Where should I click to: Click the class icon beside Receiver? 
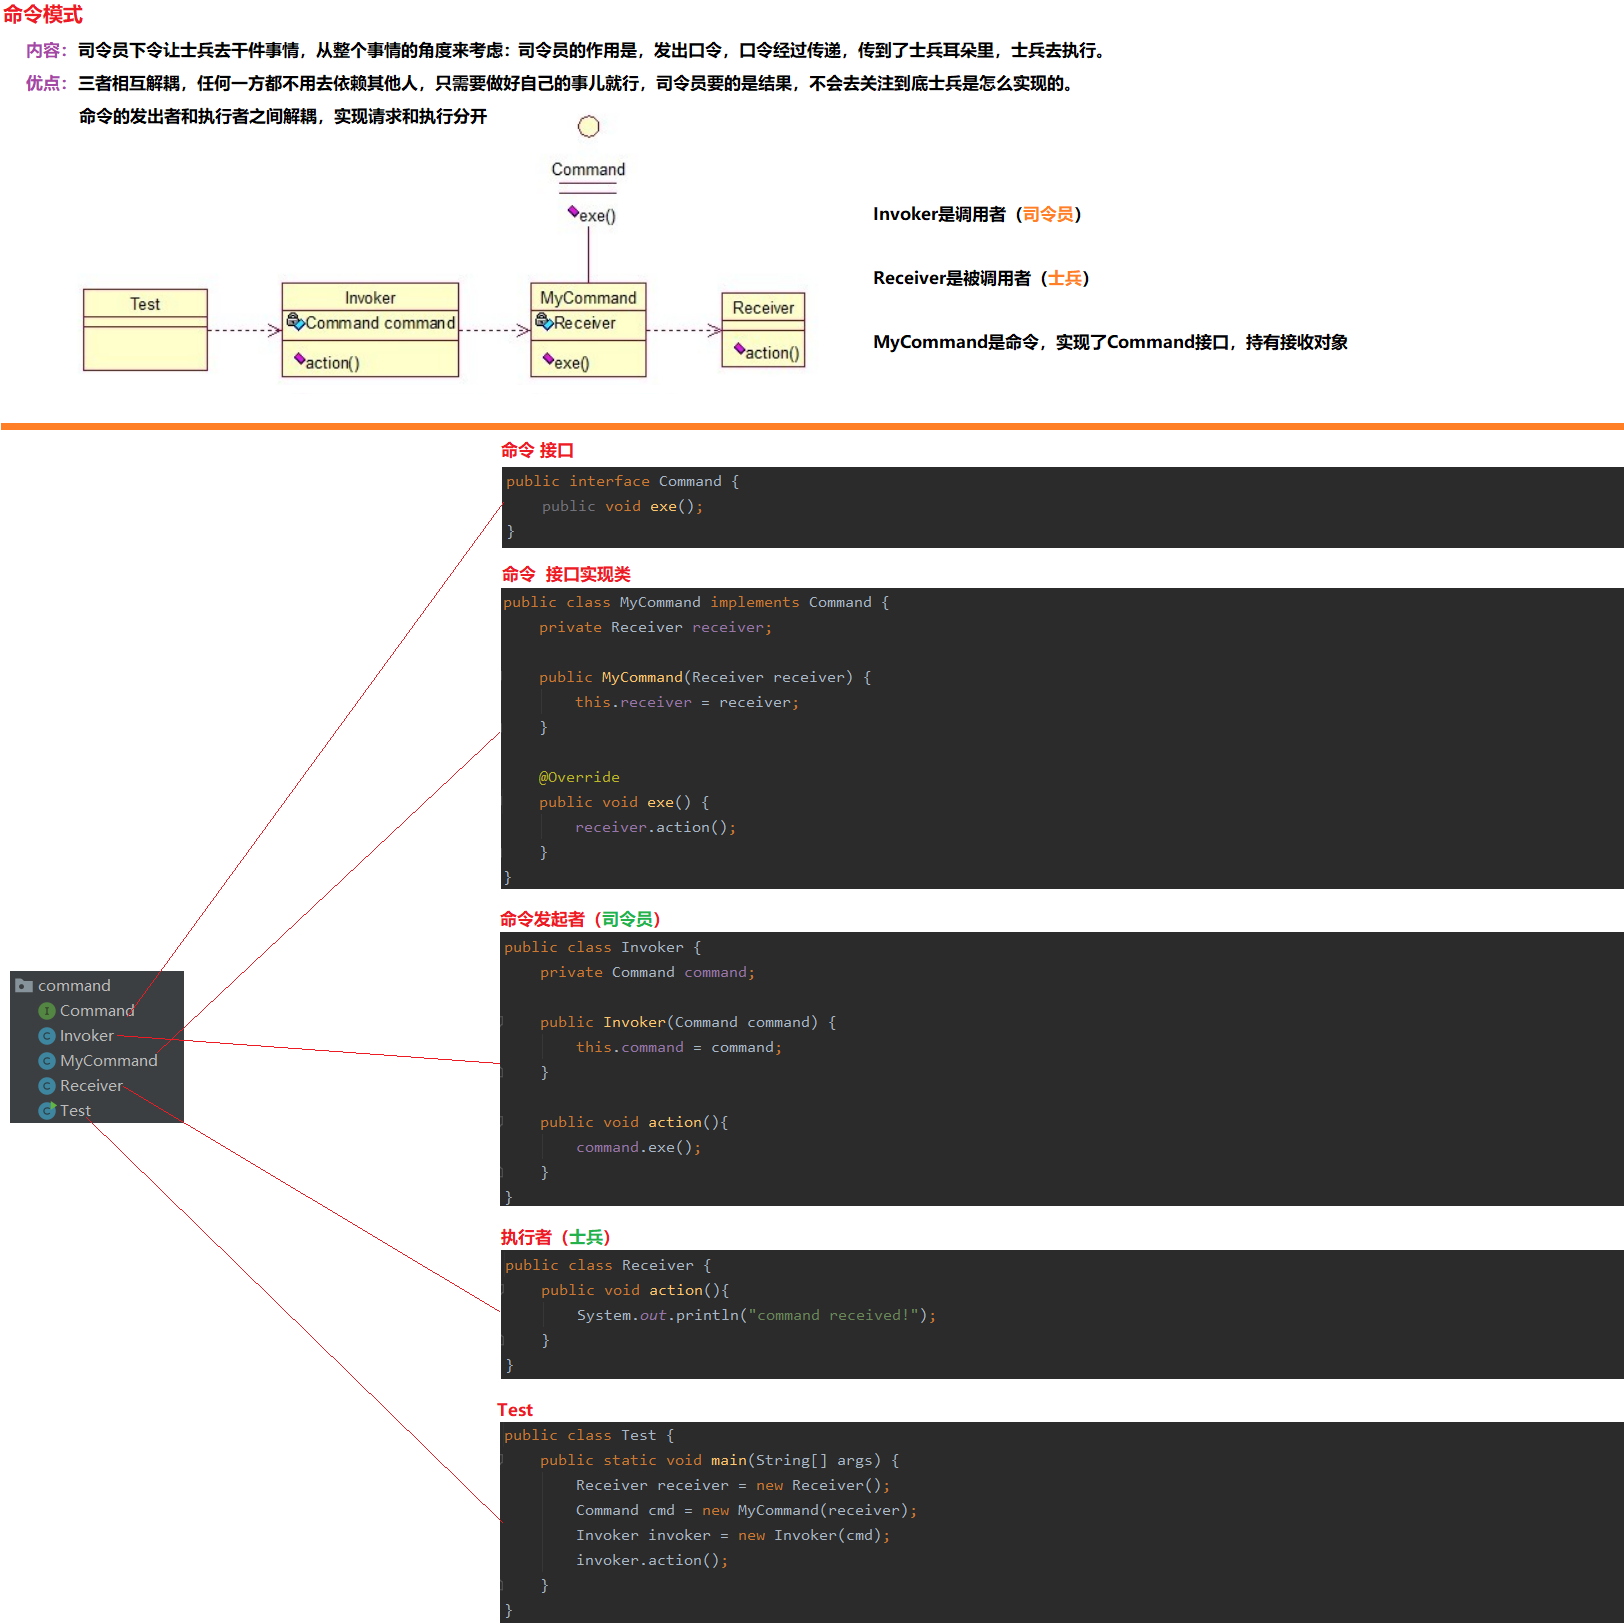[46, 1086]
